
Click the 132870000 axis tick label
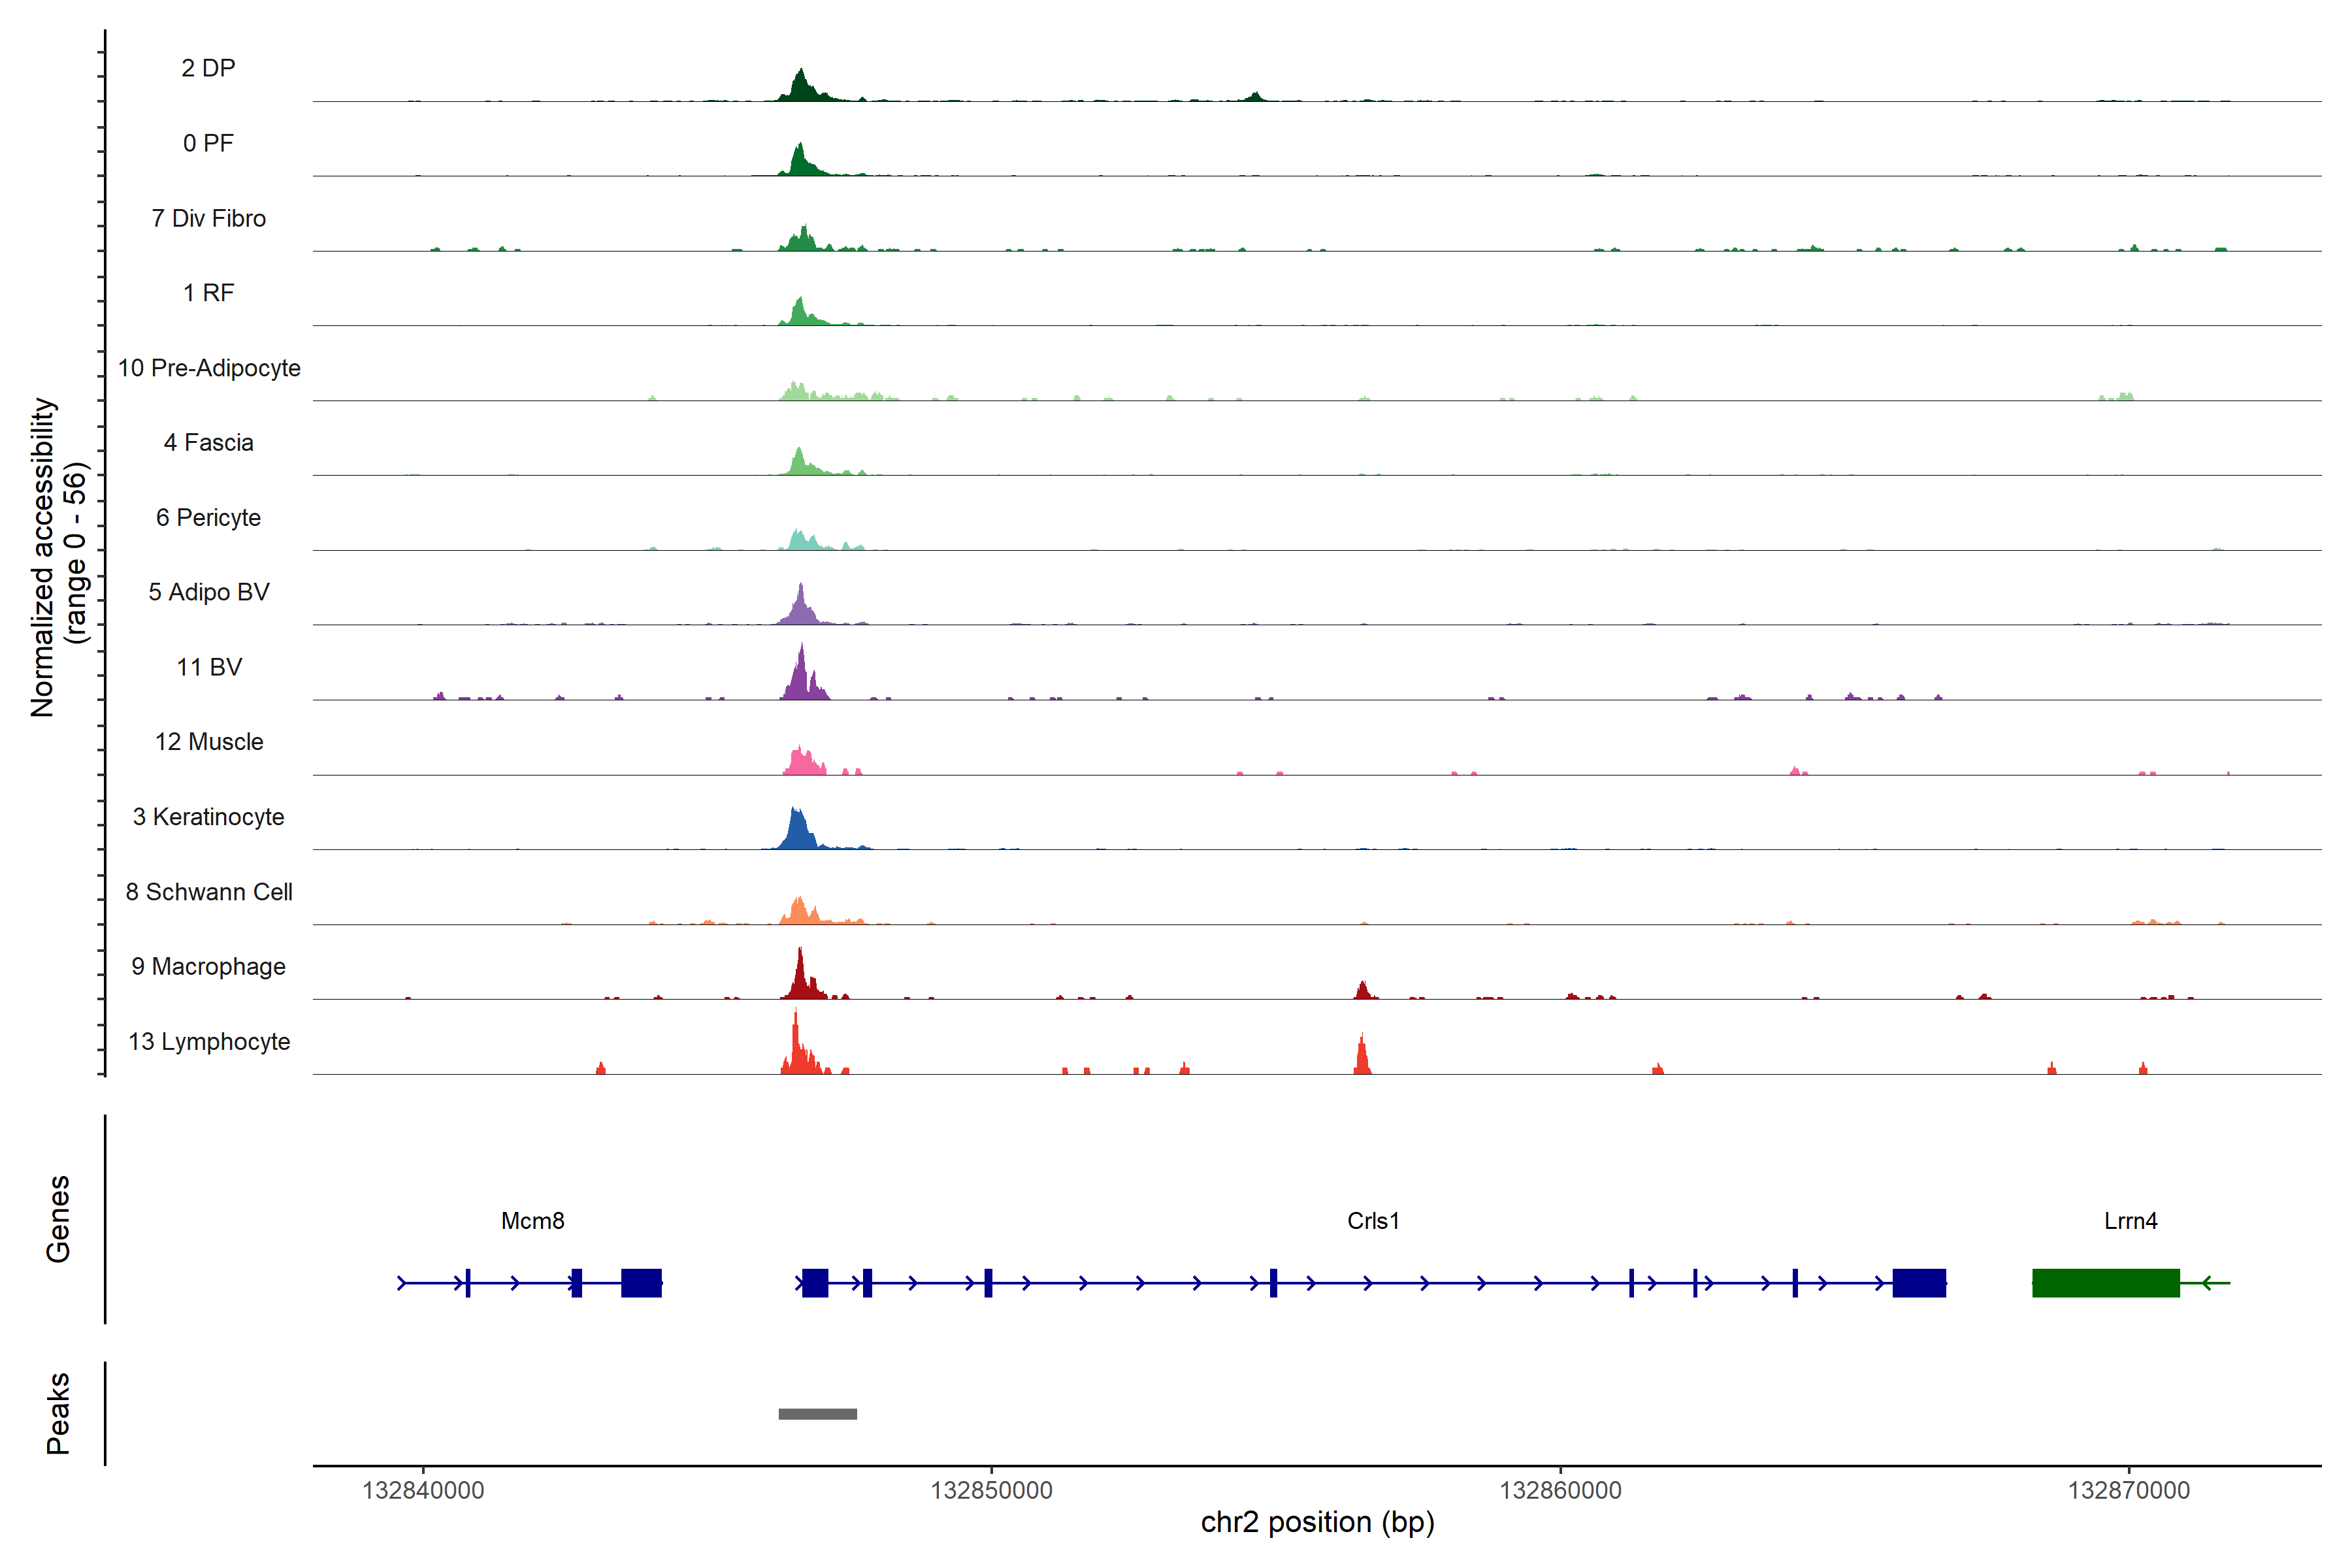click(x=2128, y=1490)
